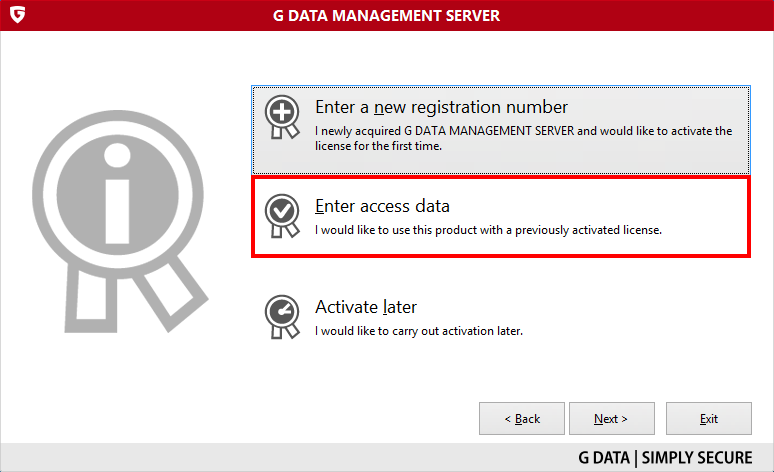Click the 'G DATA MANAGEMENT SERVER' title text
Screen dimensions: 774x472
pos(387,16)
